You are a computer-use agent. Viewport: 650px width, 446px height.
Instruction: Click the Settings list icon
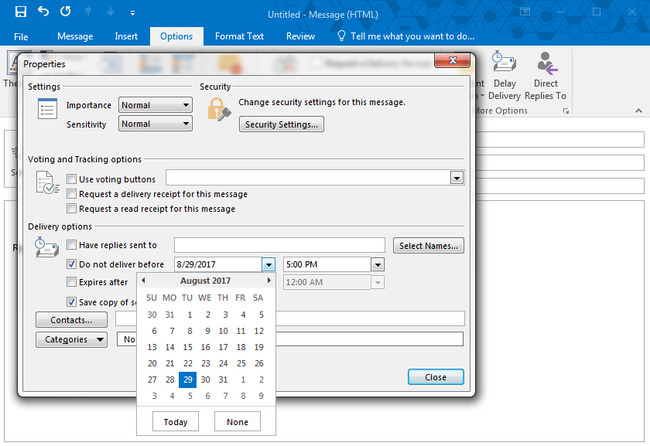point(47,108)
